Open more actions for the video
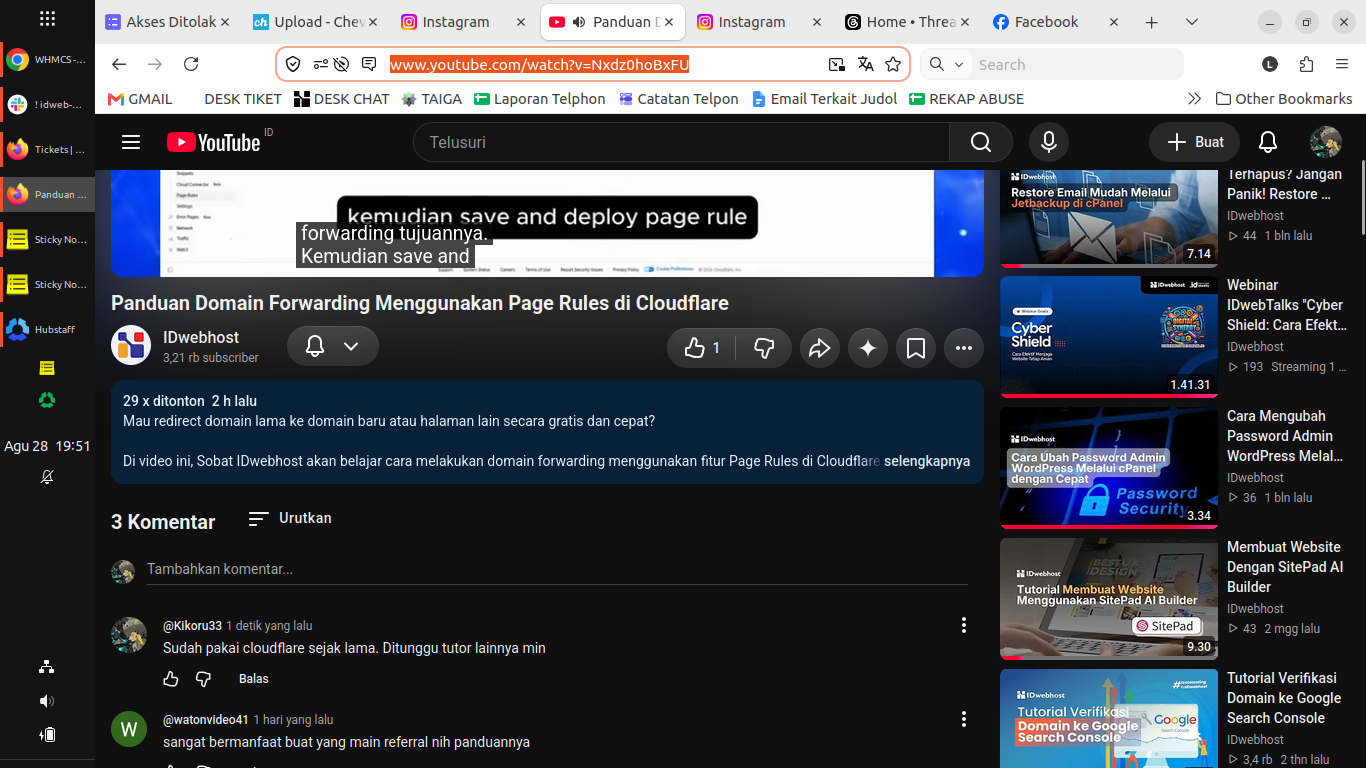 964,348
